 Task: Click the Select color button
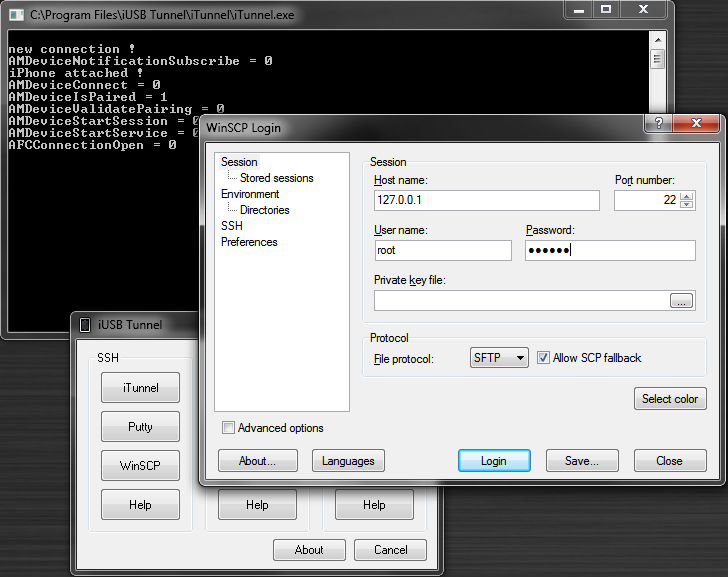670,399
